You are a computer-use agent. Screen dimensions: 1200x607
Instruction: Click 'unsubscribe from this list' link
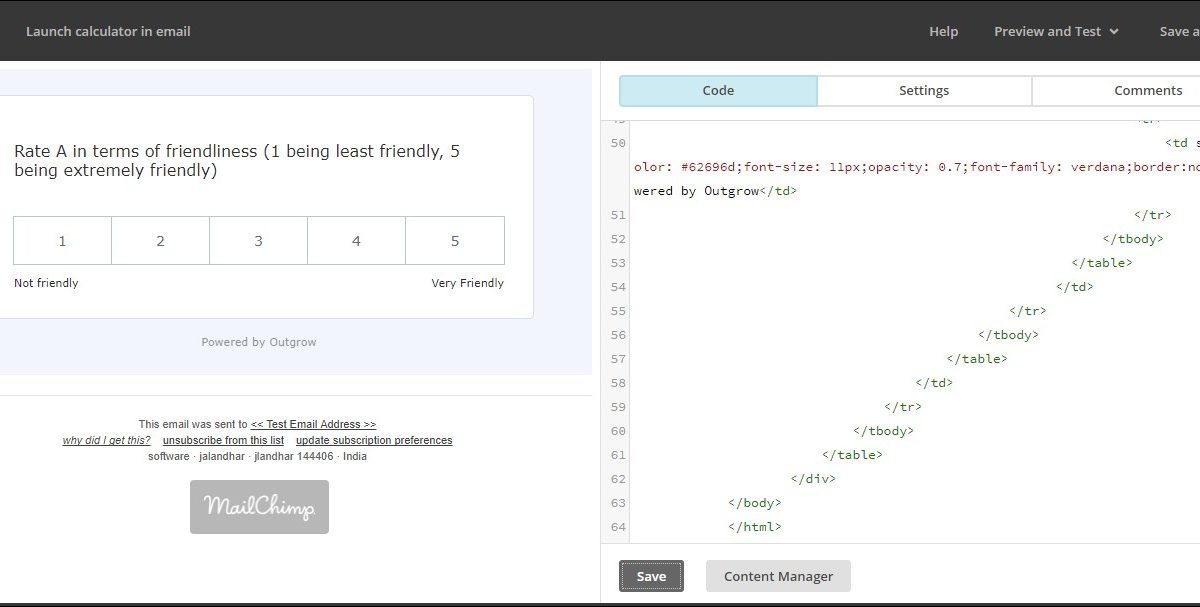pyautogui.click(x=223, y=440)
